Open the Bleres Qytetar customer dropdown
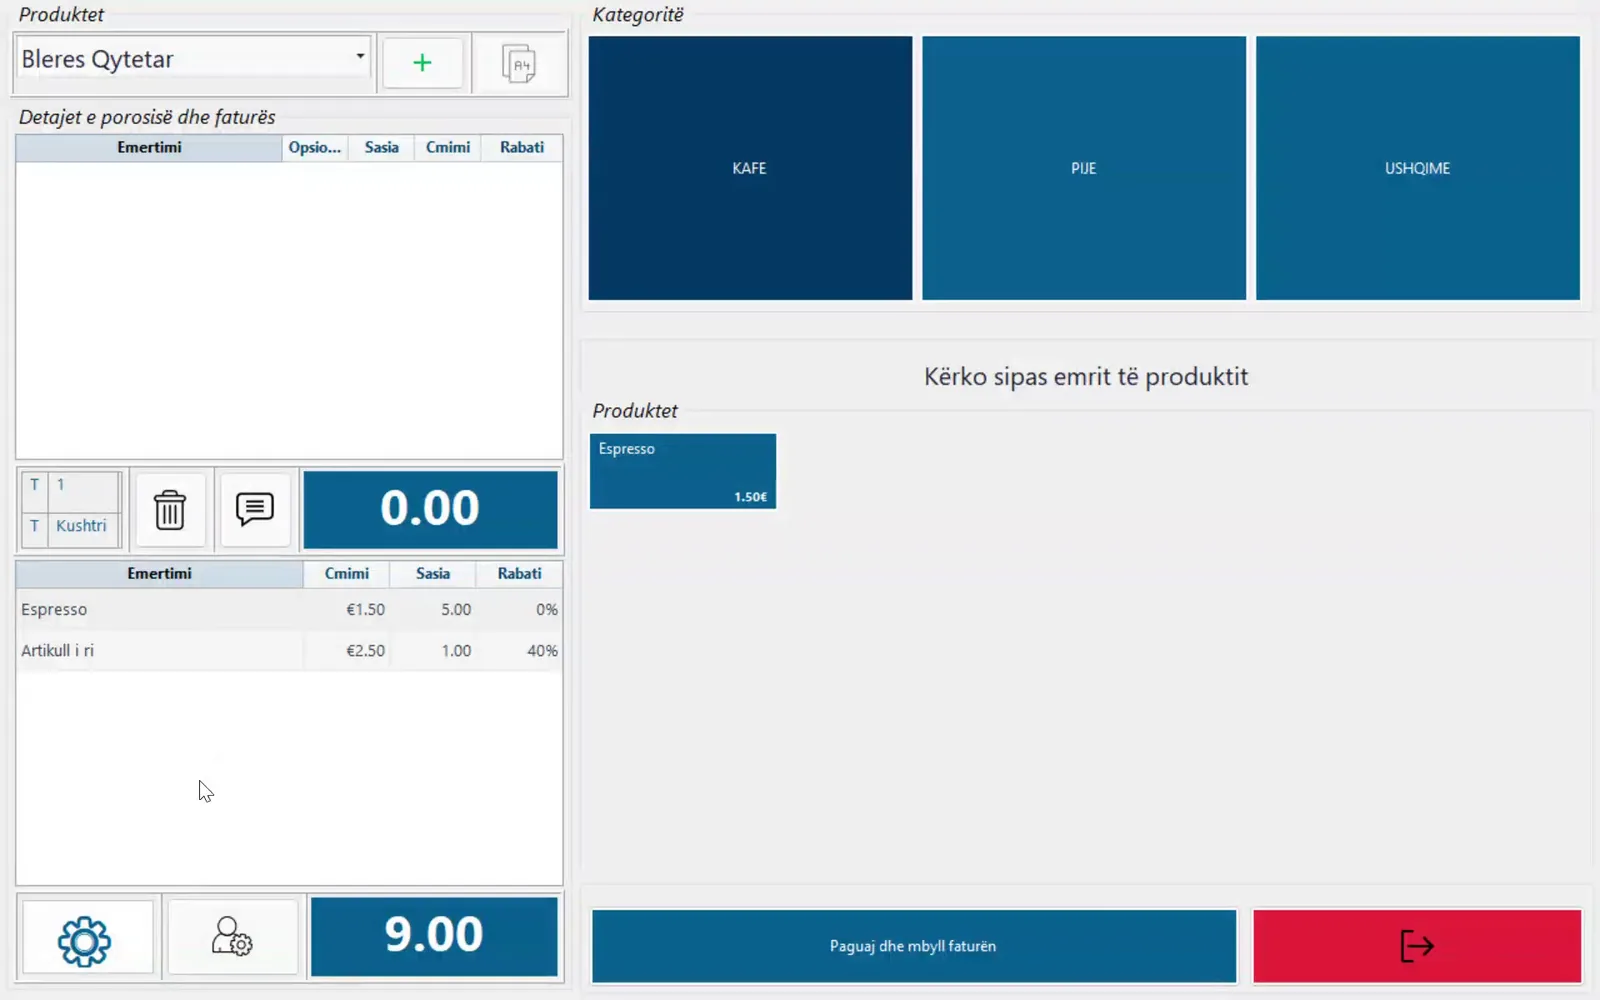The image size is (1600, 1000). tap(193, 58)
